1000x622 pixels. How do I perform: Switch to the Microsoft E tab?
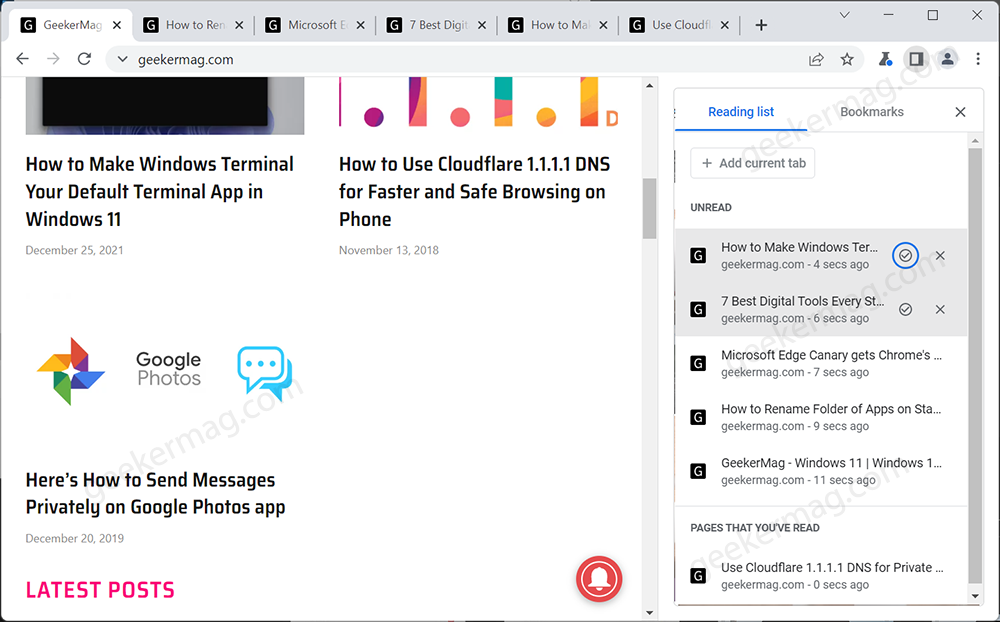pos(317,25)
